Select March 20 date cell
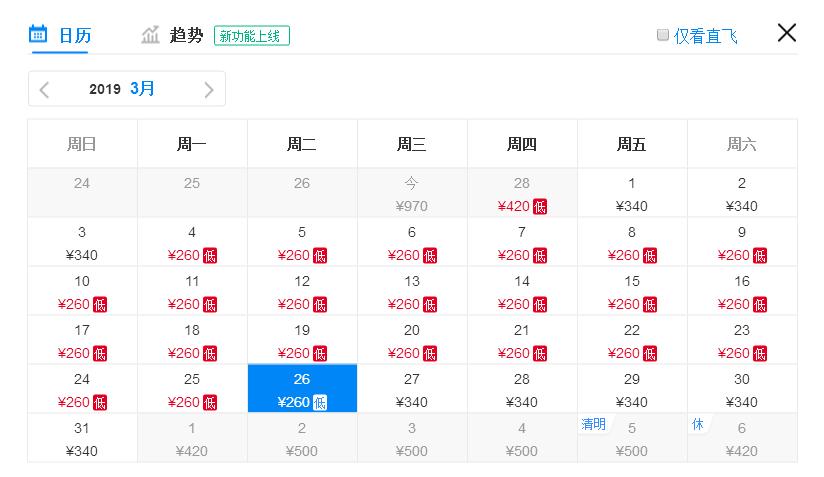824x477 pixels. [412, 340]
